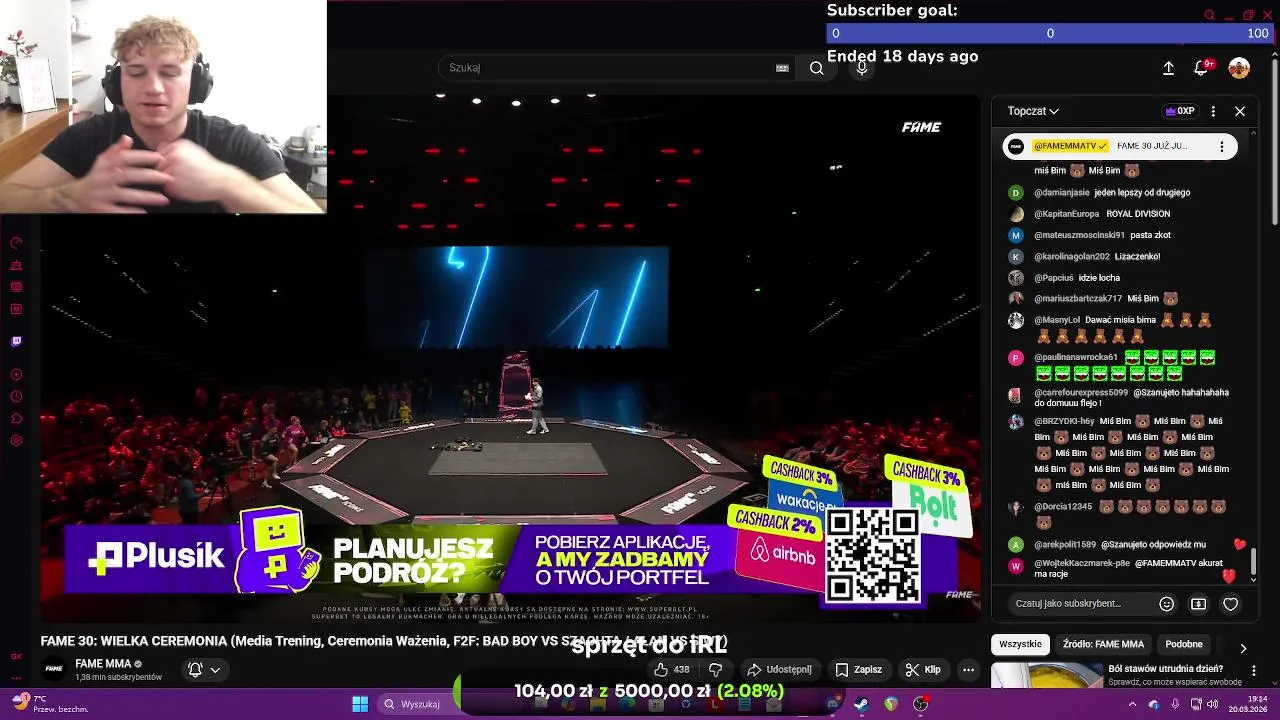The width and height of the screenshot is (1280, 720).
Task: Close the live chat panel
Action: click(1240, 111)
